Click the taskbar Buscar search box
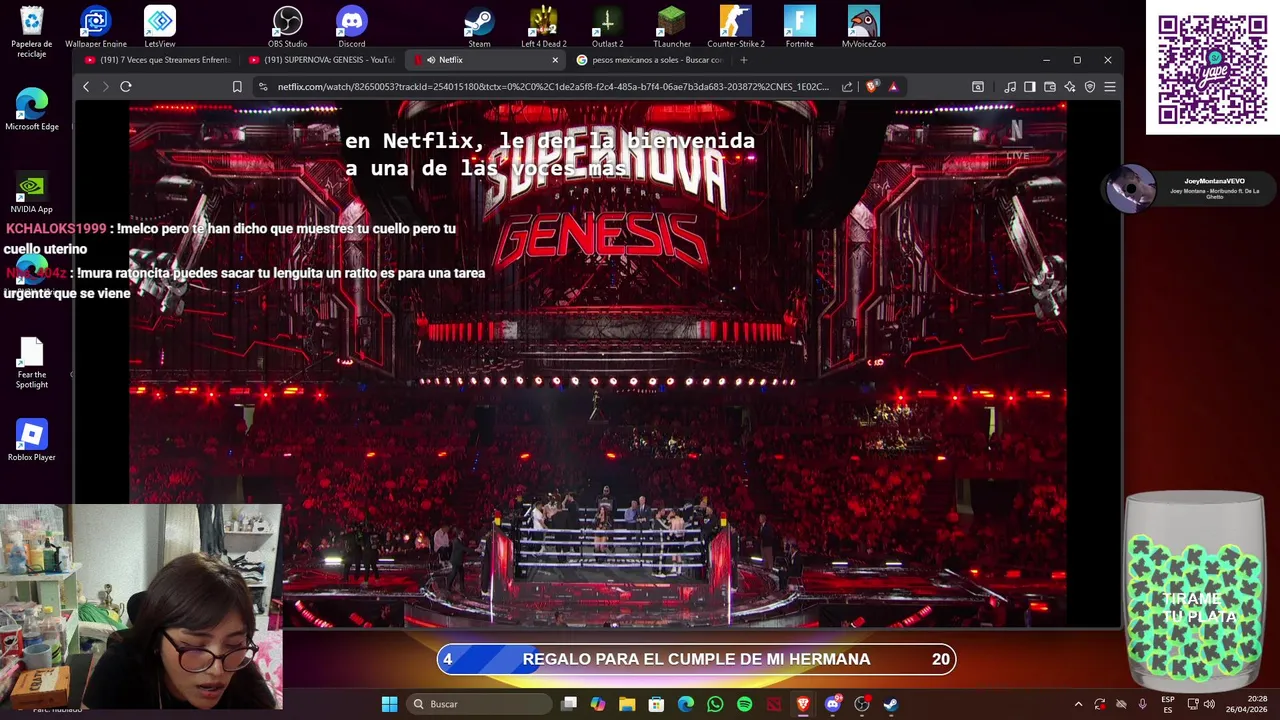 (480, 704)
